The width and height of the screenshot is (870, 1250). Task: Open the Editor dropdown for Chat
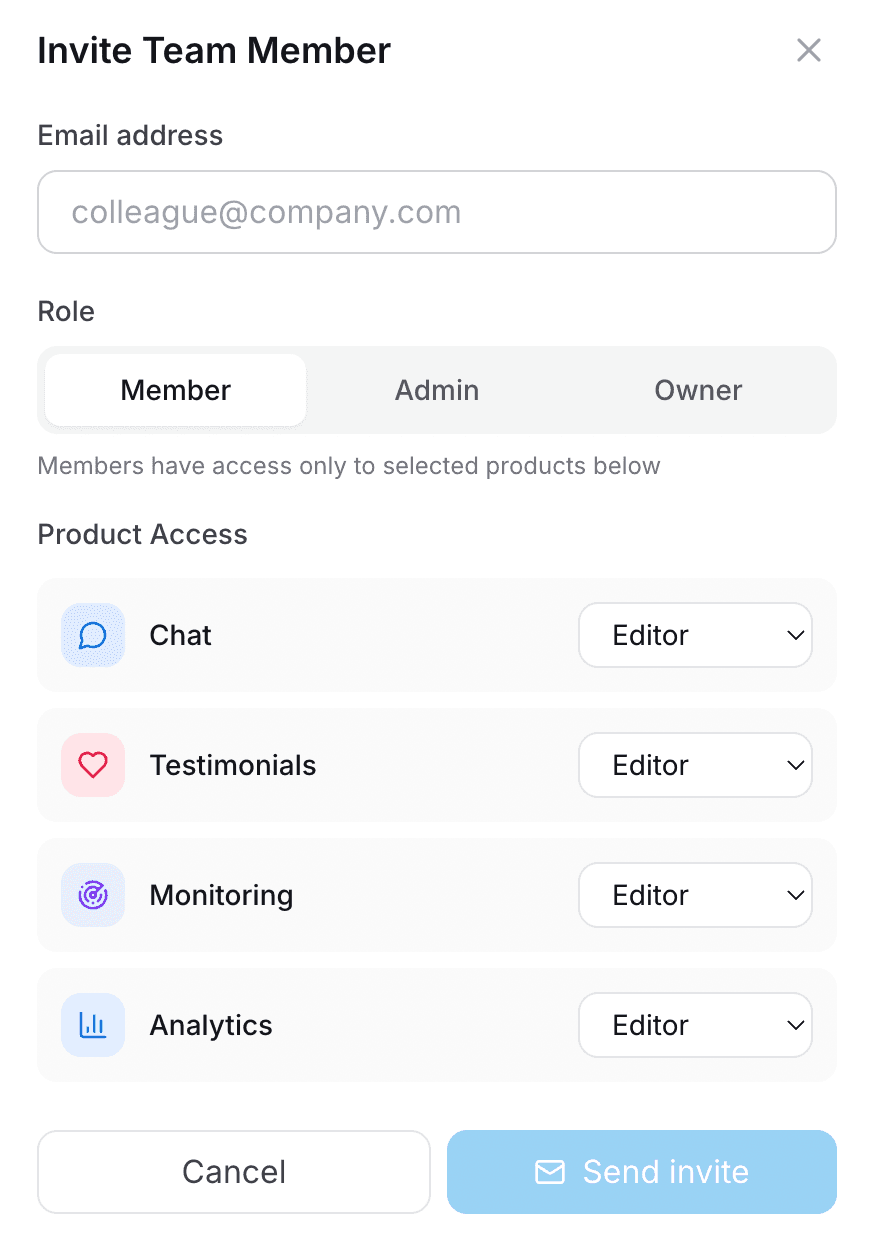click(695, 635)
